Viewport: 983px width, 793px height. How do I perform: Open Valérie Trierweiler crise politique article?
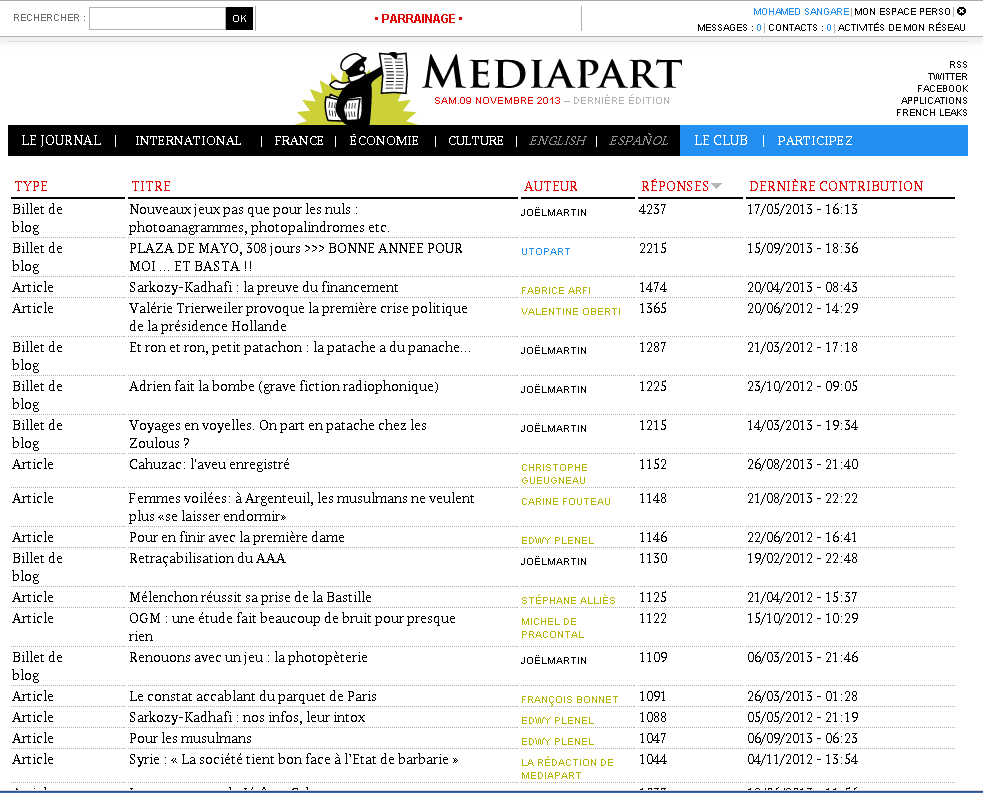coord(298,317)
